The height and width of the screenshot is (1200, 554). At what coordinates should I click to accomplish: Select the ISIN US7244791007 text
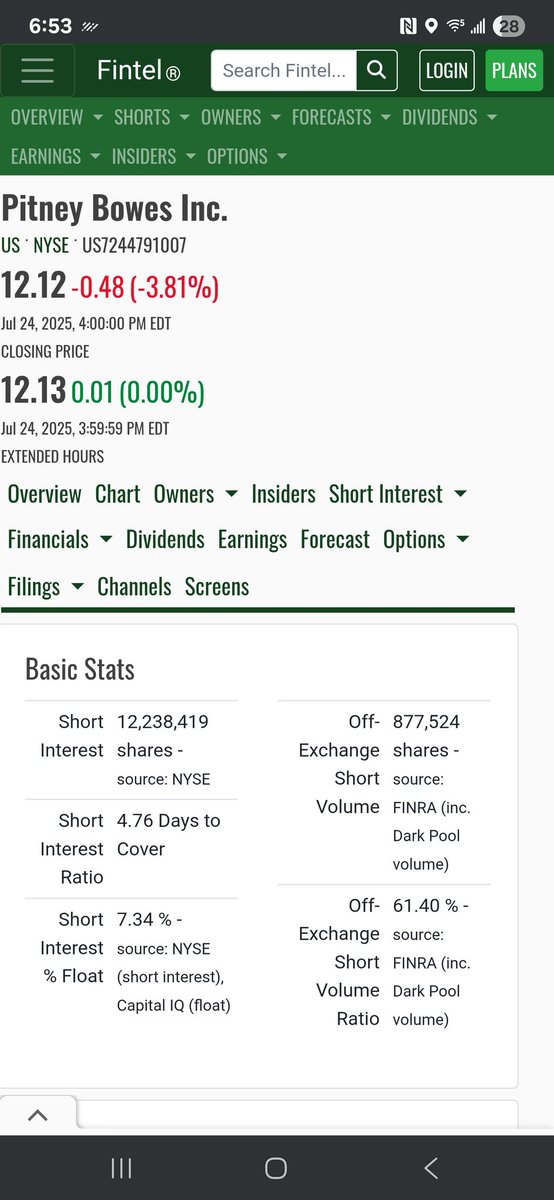coord(134,245)
